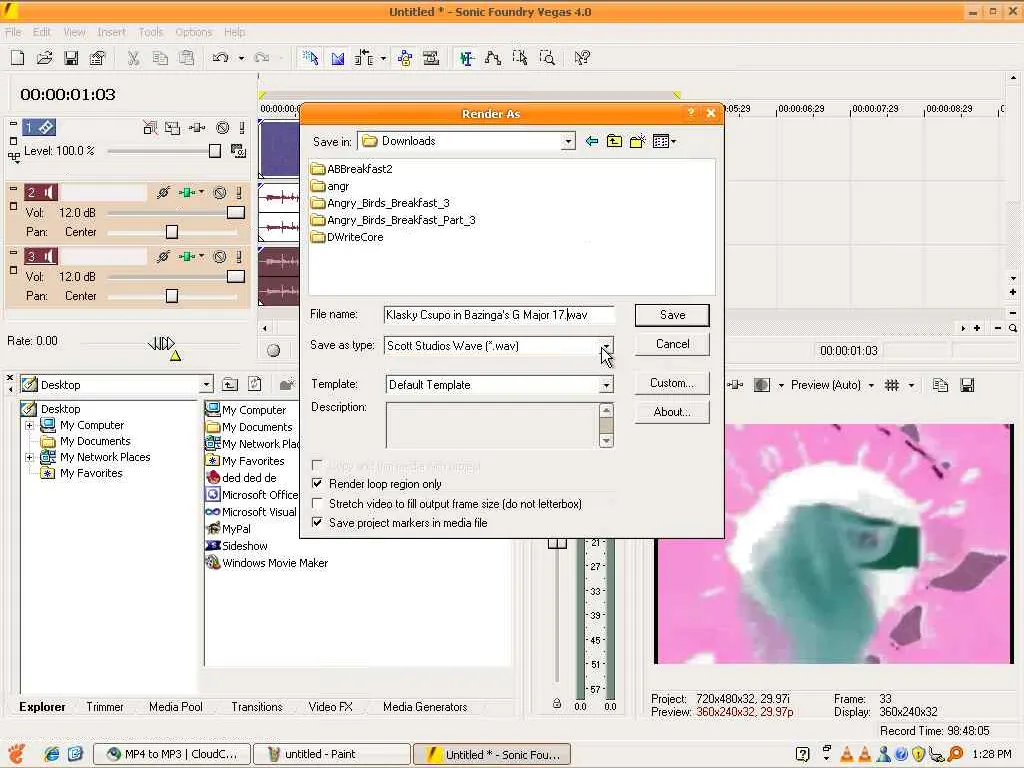Screen dimensions: 1024x768
Task: Click track 3 Vol slider handle
Action: tap(236, 277)
